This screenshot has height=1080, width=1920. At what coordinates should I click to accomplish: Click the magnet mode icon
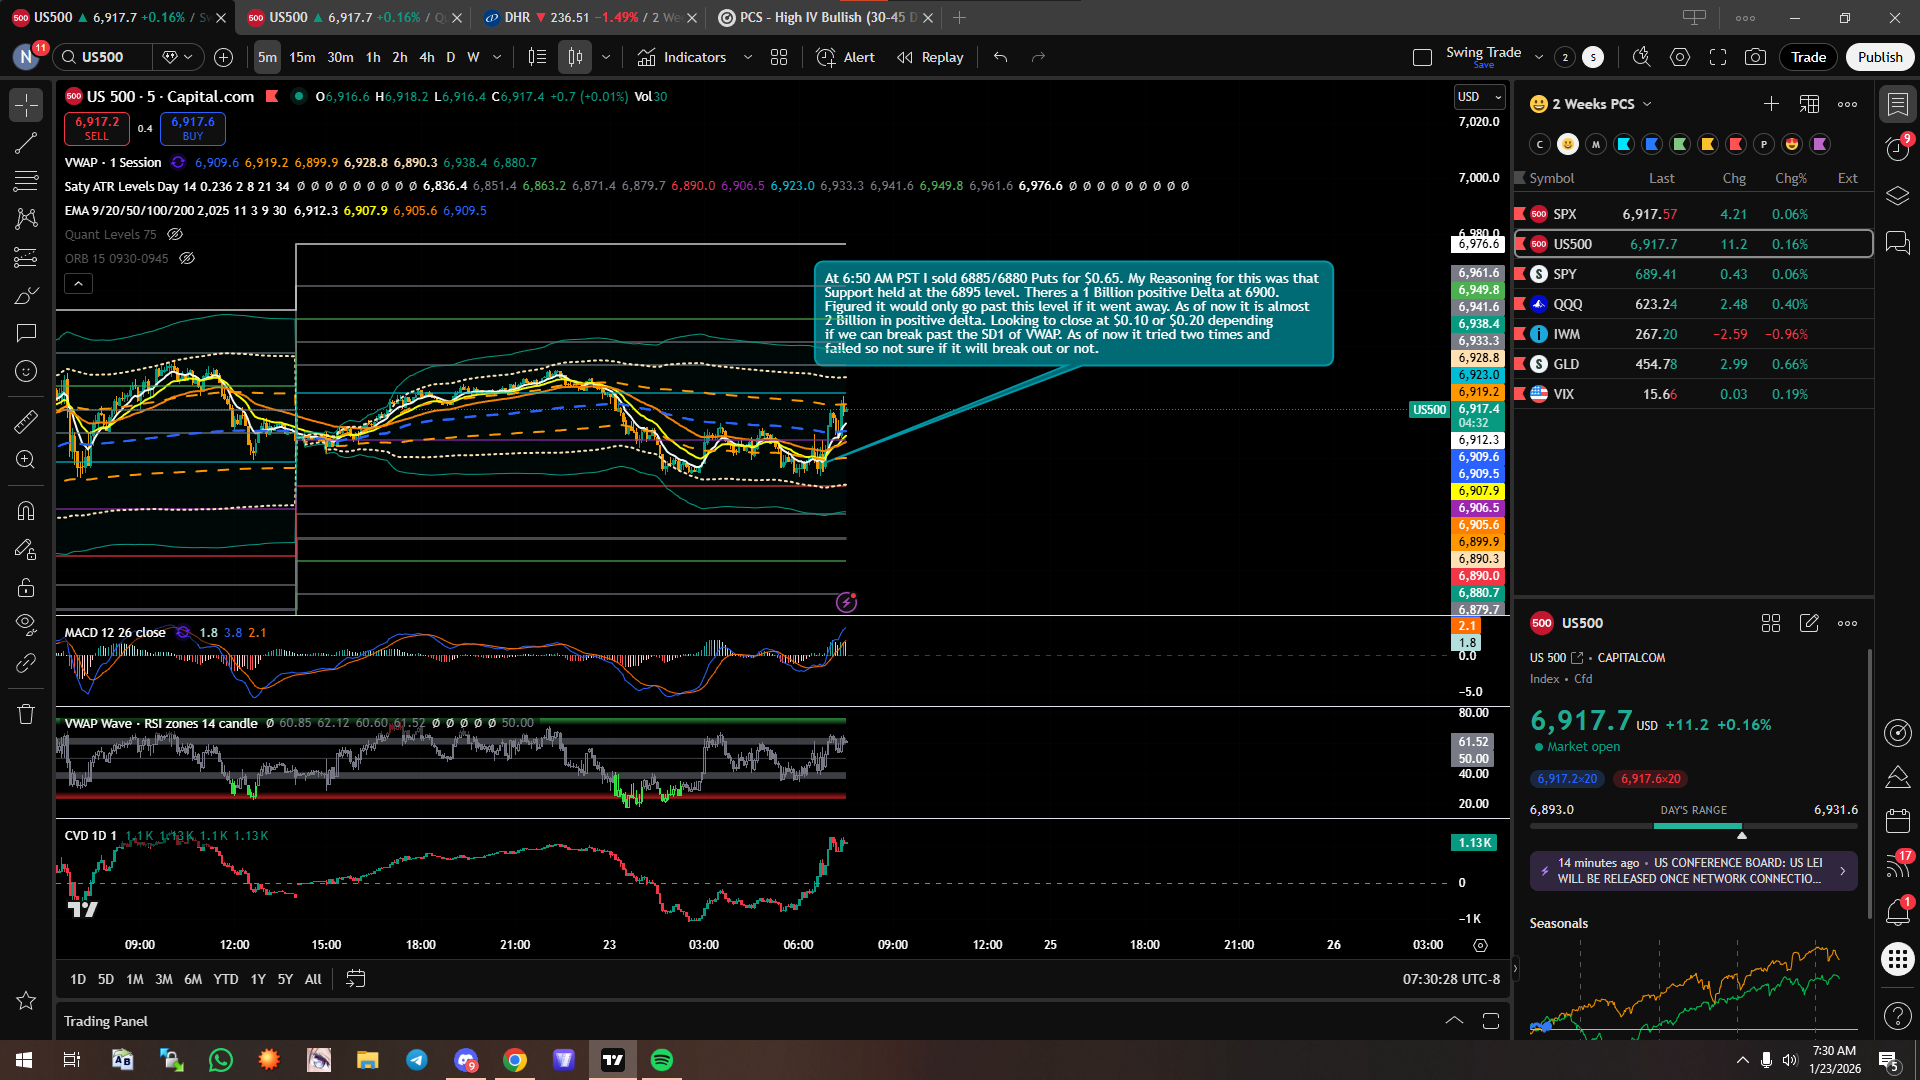[26, 511]
